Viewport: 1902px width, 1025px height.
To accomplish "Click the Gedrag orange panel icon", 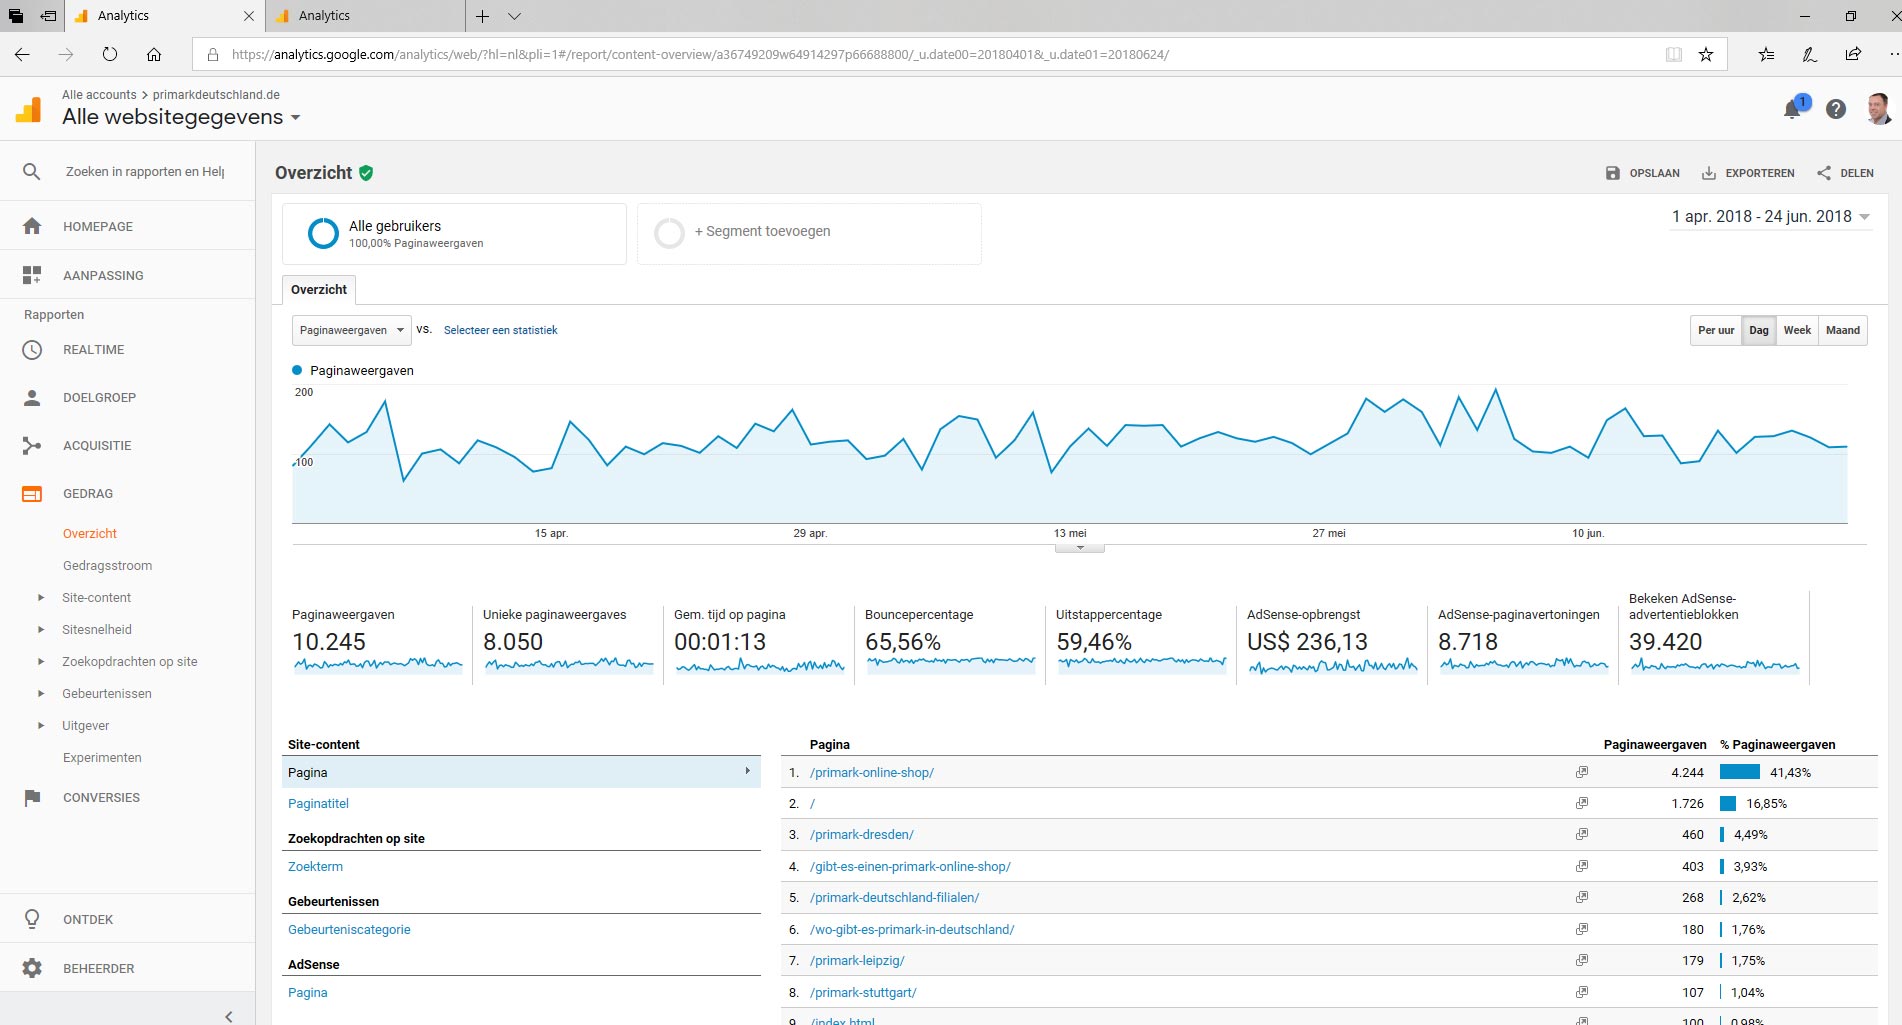I will tap(32, 494).
